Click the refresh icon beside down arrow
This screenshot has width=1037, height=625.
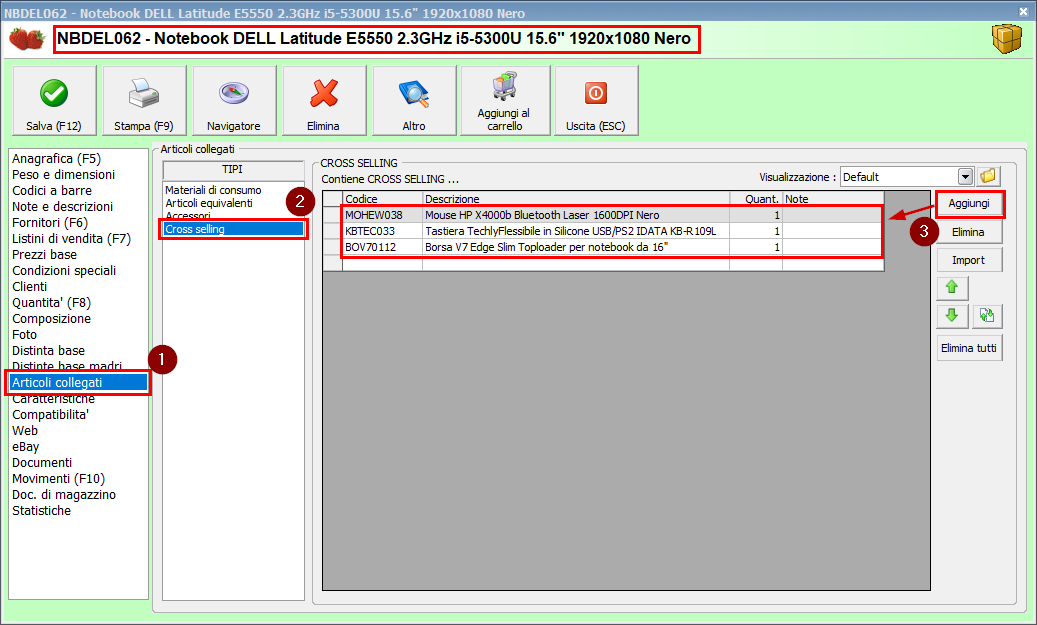pos(987,316)
